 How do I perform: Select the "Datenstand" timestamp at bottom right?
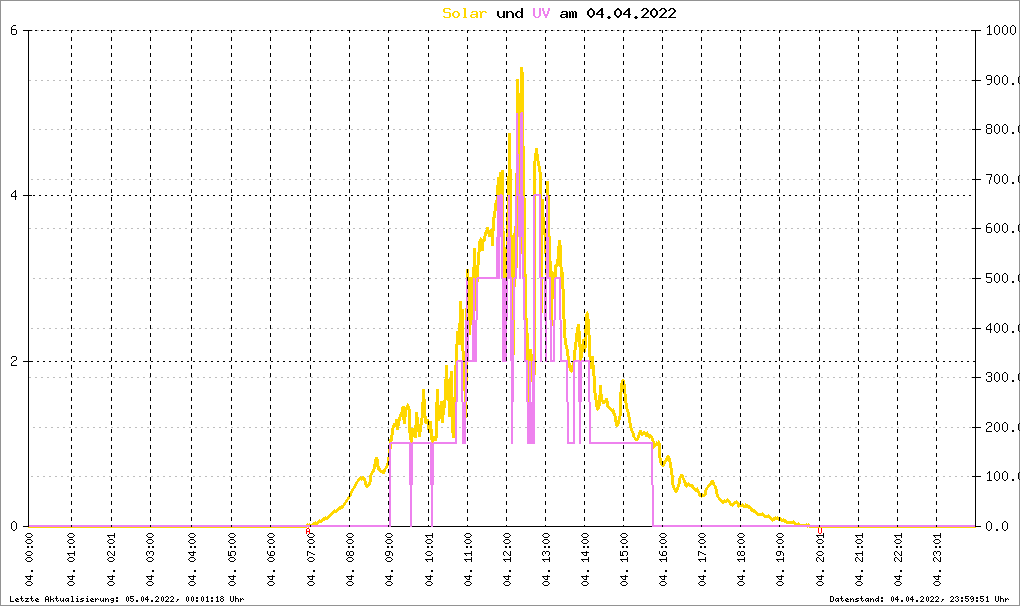920,599
